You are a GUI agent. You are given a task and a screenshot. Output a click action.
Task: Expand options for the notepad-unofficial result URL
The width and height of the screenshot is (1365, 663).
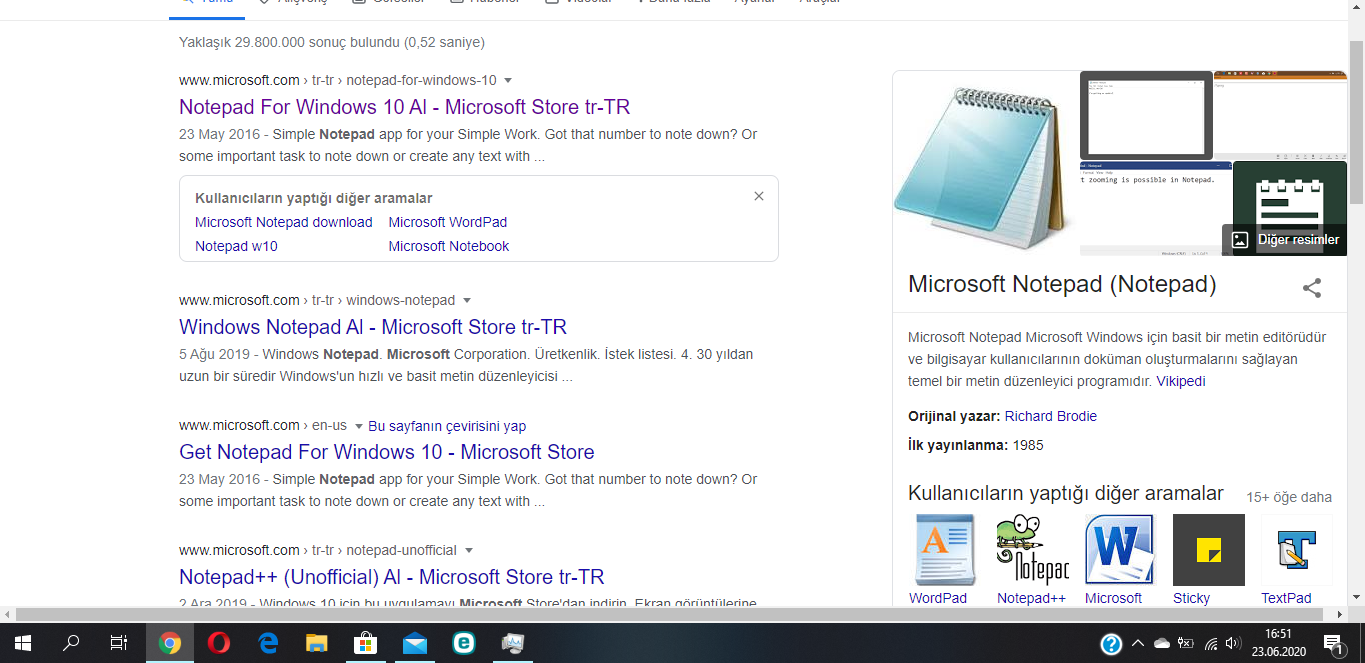tap(469, 550)
